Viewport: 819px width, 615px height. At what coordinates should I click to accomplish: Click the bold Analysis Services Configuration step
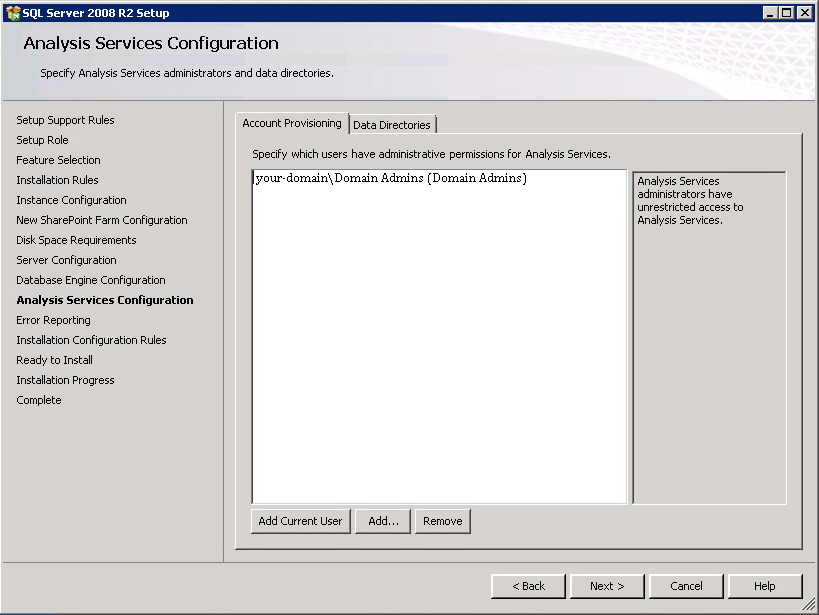105,300
